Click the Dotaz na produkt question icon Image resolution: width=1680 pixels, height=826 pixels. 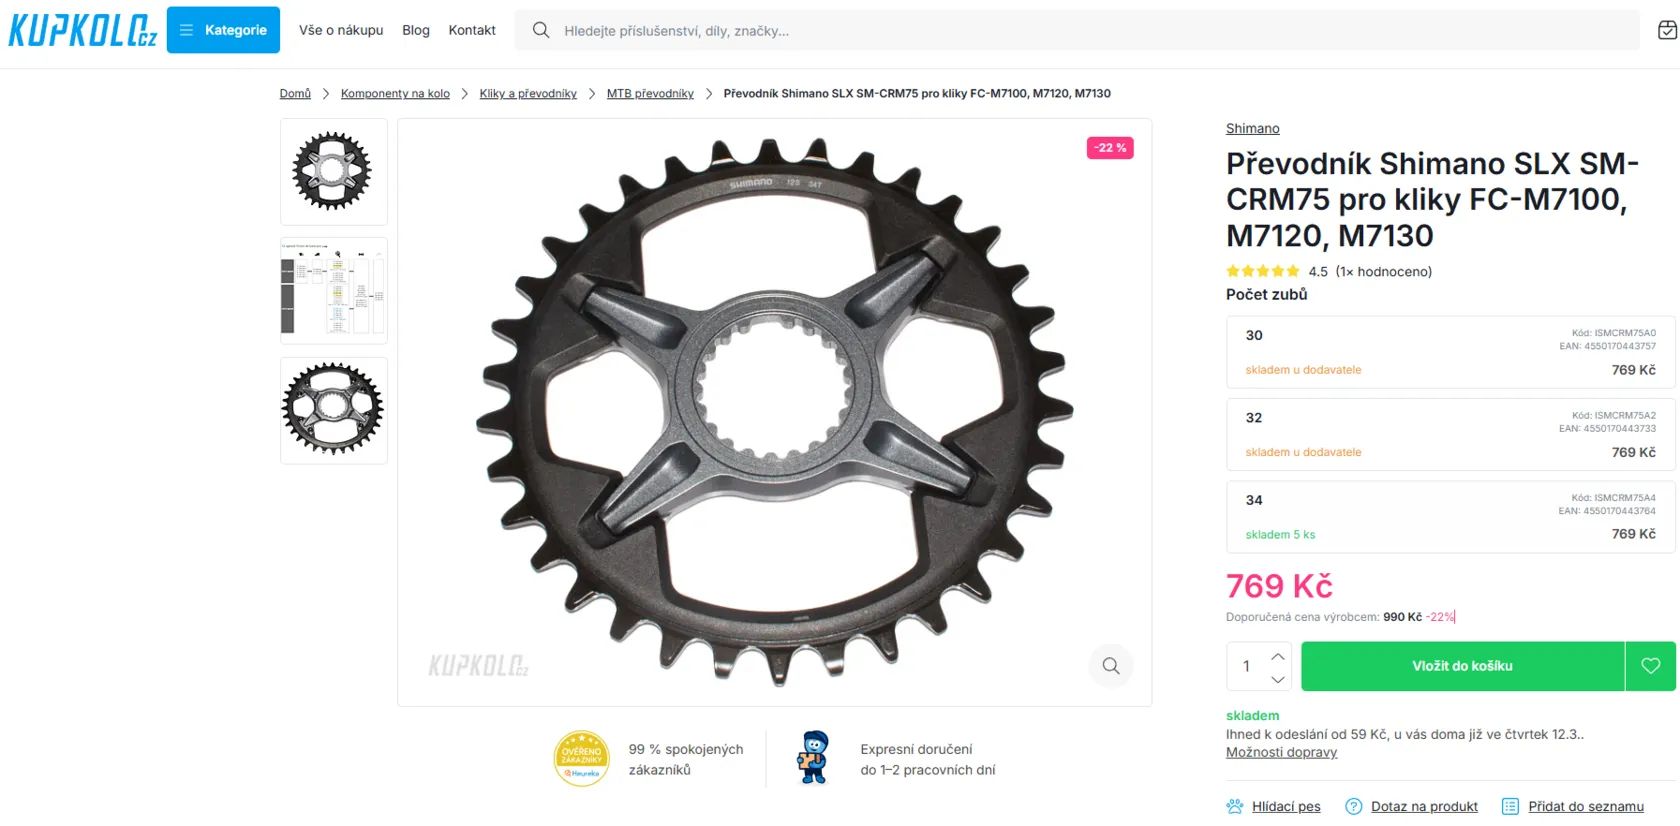(x=1354, y=806)
